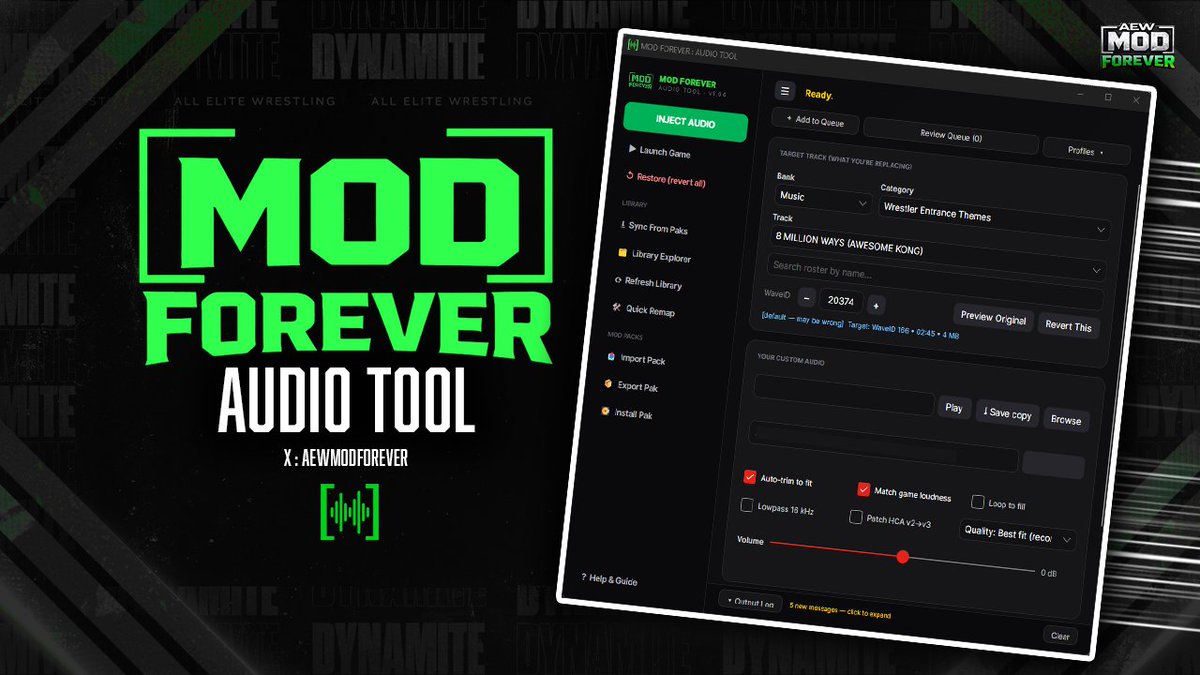
Task: Click the red Restore revert-all icon
Action: [629, 176]
